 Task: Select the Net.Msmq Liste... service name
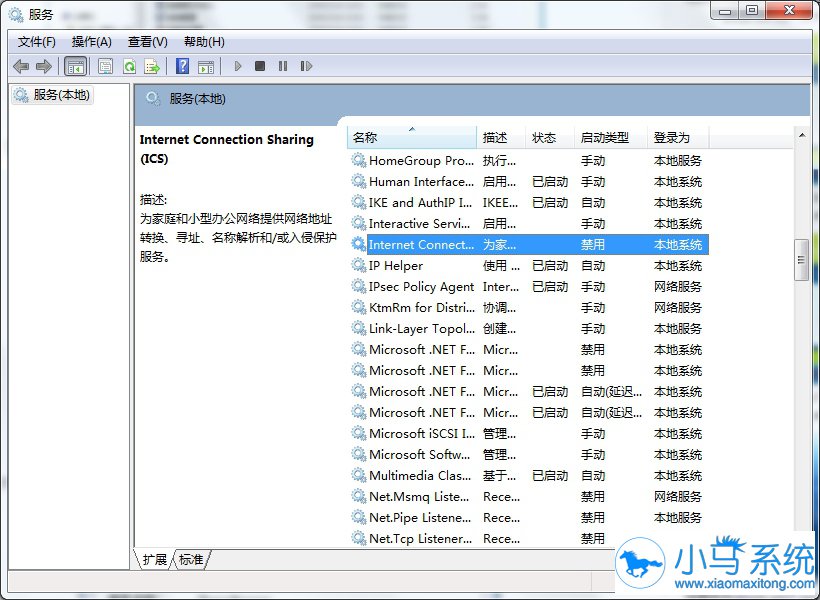coord(419,496)
